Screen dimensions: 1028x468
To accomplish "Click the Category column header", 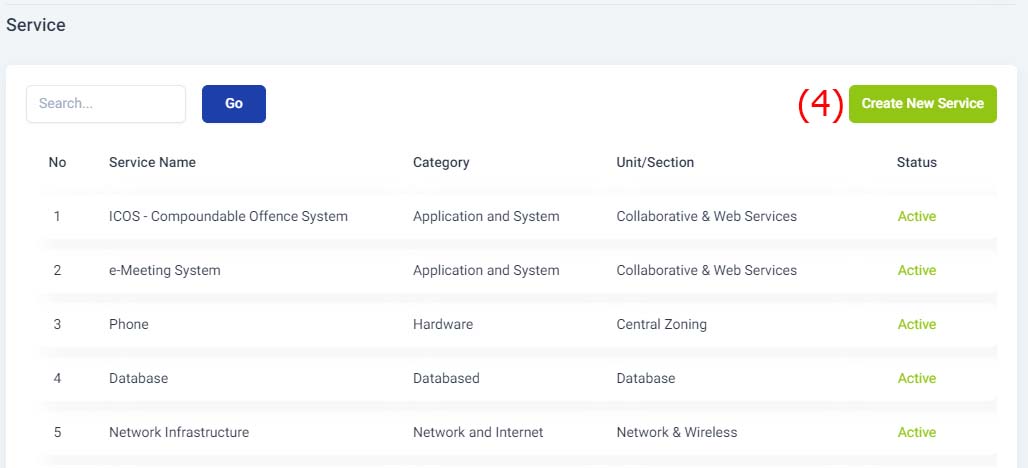I will click(441, 162).
